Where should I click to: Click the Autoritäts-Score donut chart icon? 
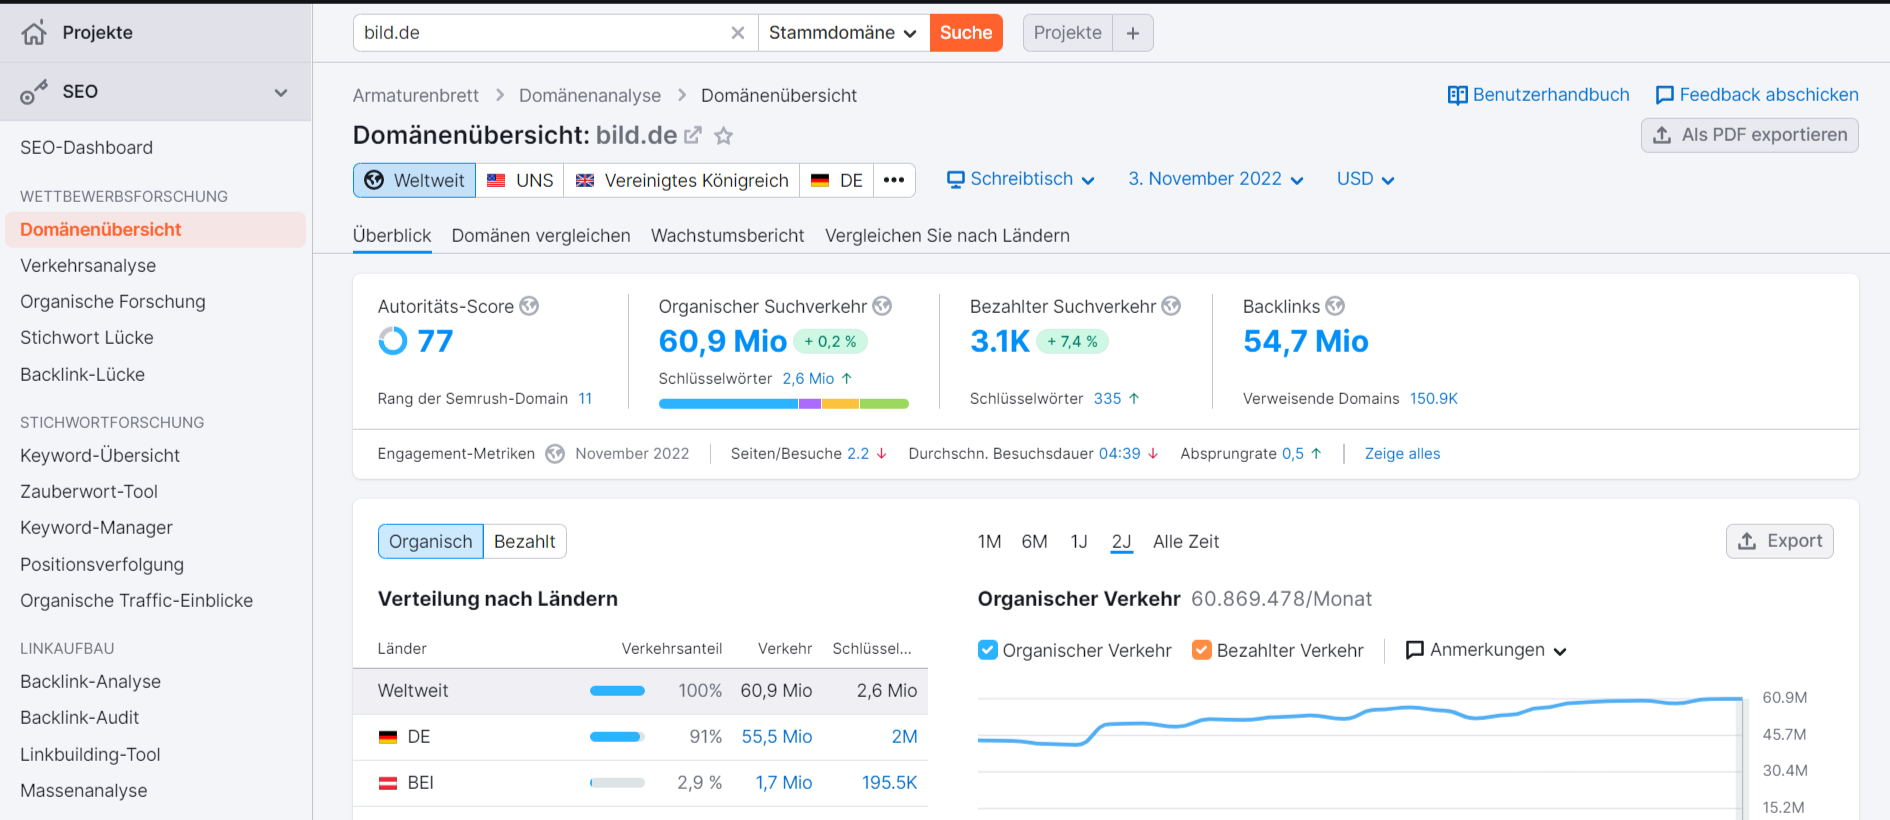click(393, 341)
